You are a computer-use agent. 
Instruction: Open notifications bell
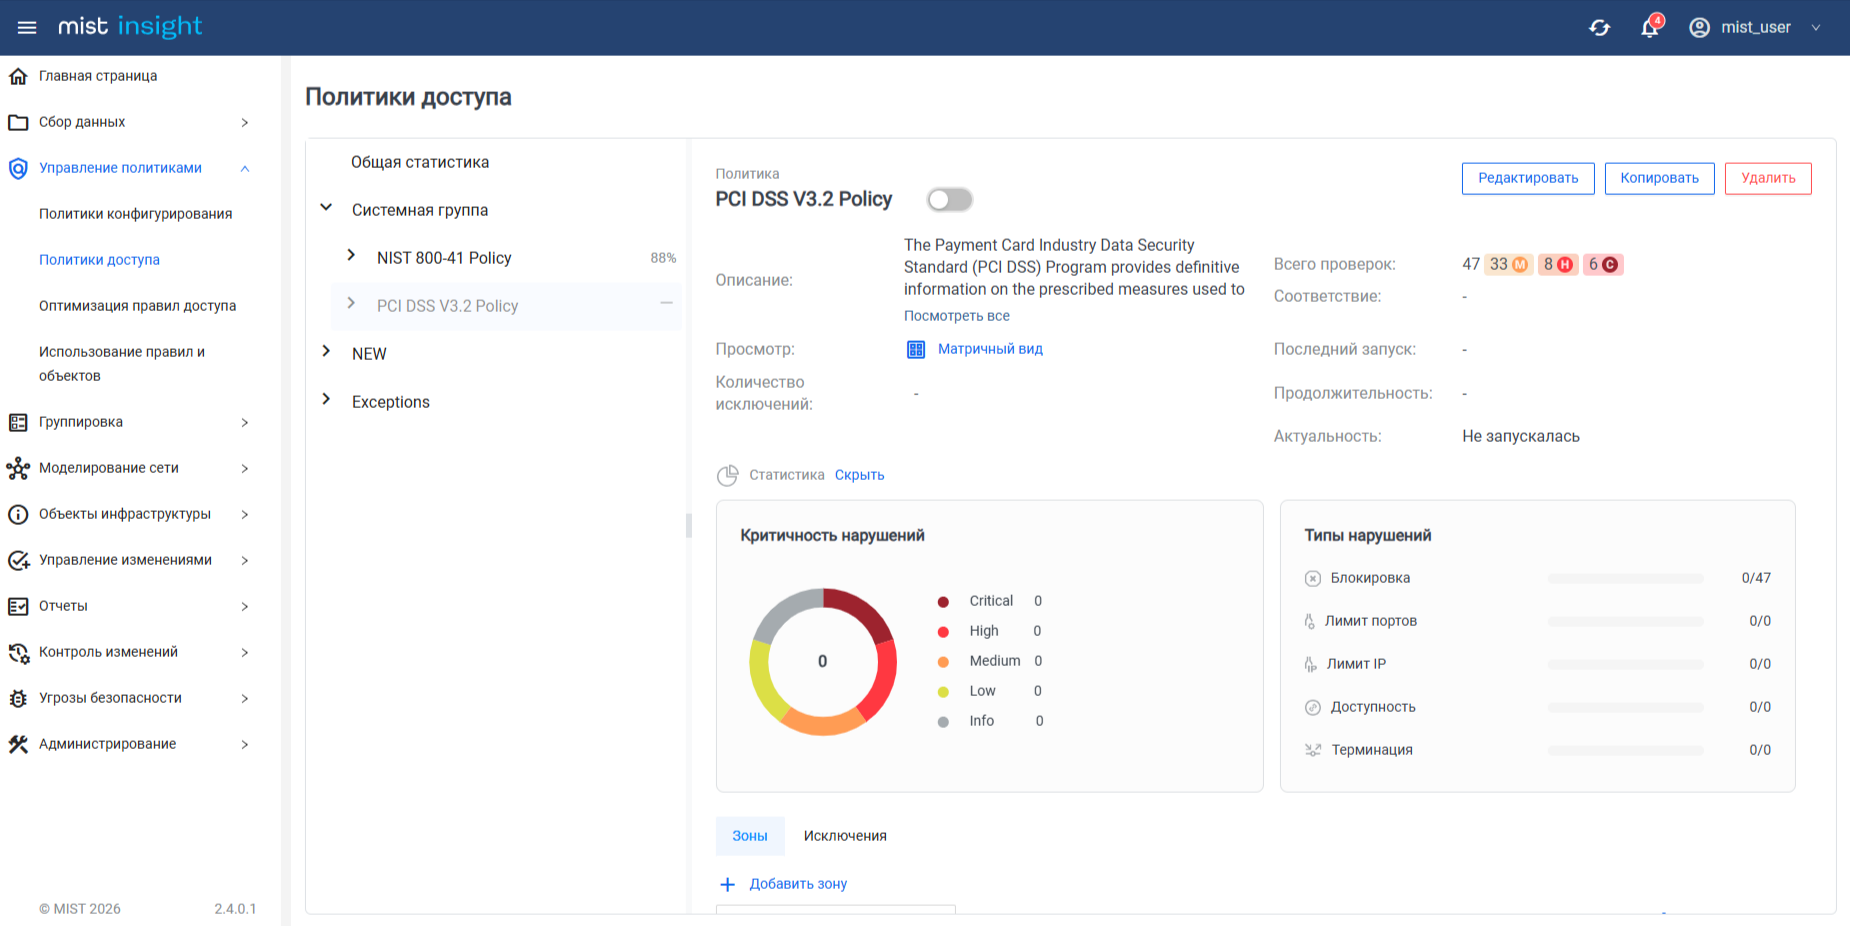click(1650, 27)
